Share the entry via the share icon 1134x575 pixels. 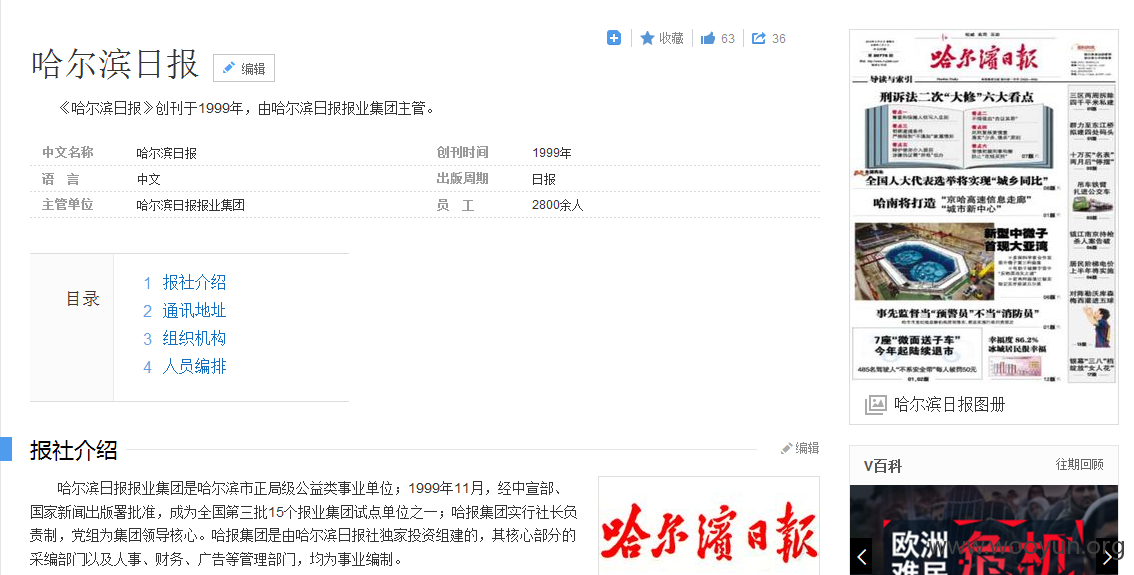click(x=759, y=38)
